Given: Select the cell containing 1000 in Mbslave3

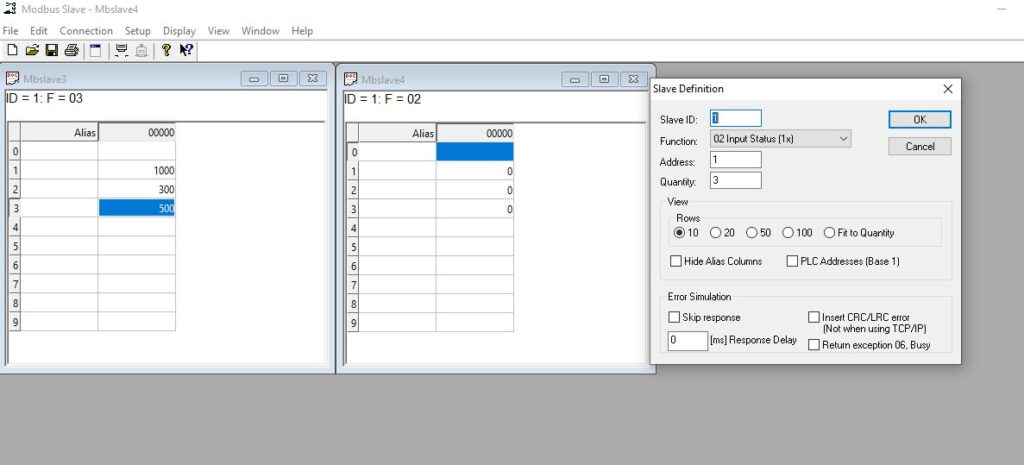Looking at the screenshot, I should (x=137, y=170).
